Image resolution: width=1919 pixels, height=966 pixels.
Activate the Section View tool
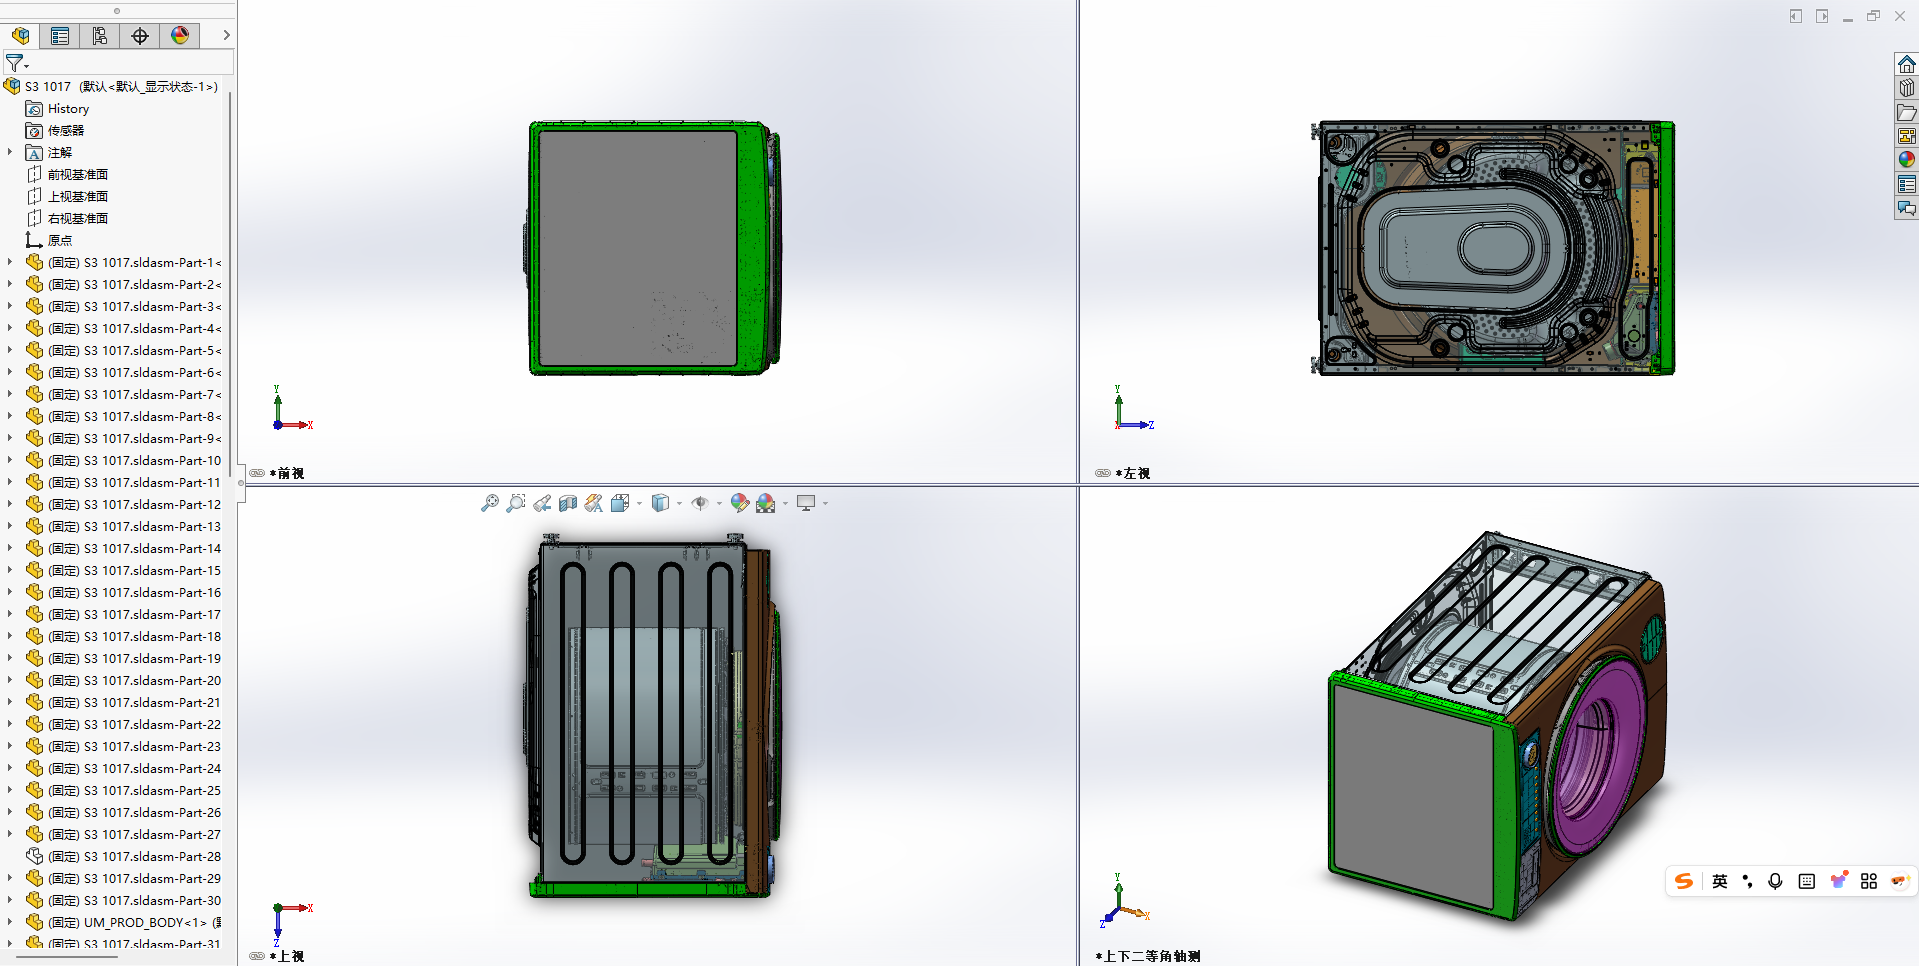568,503
